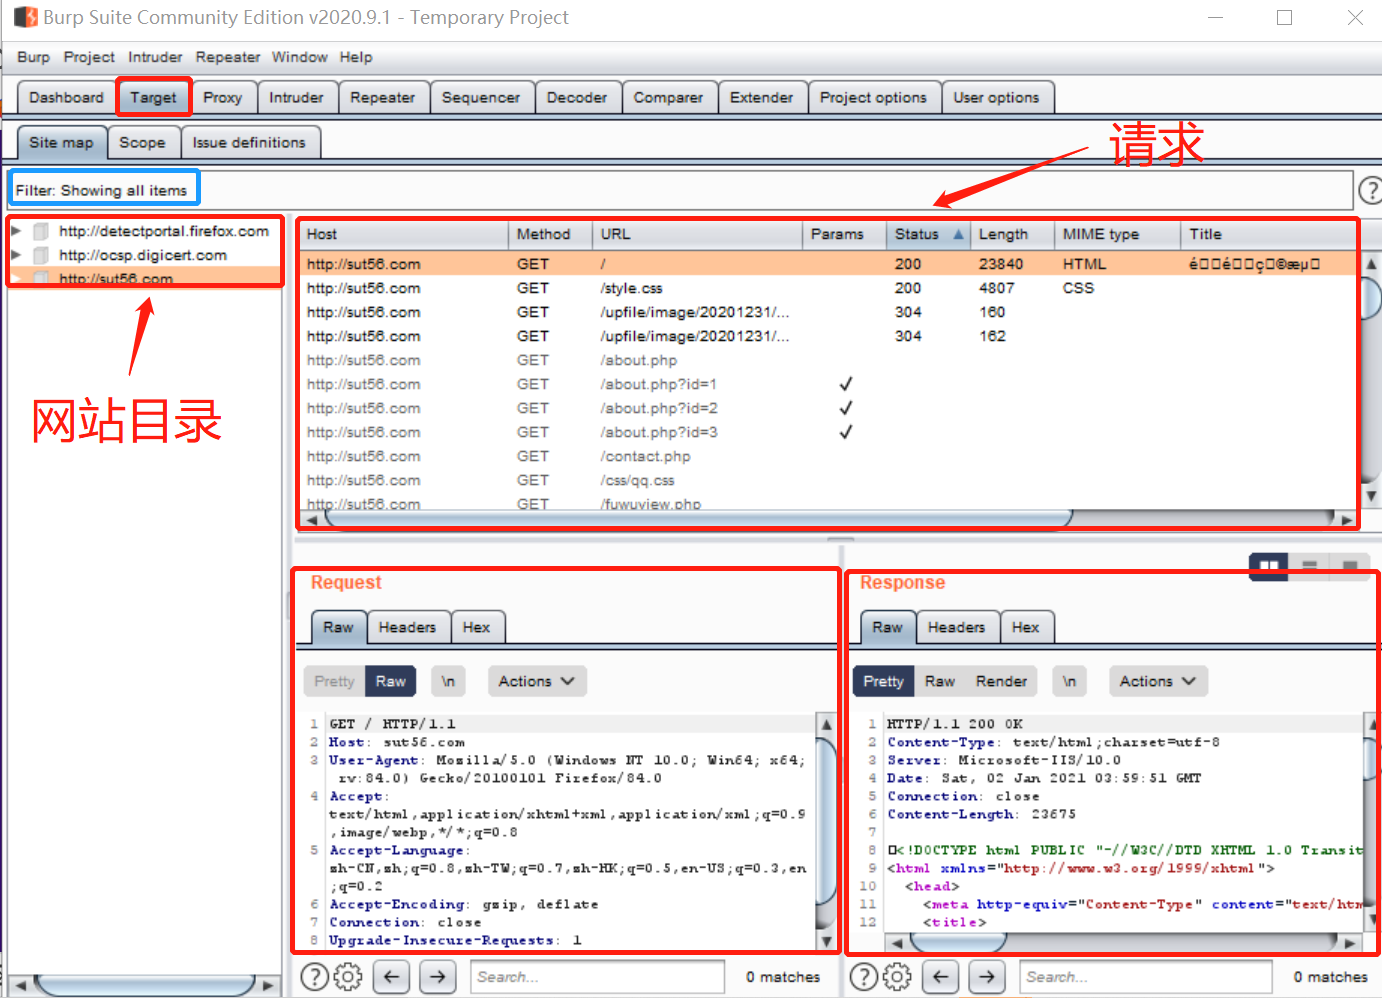Switch to User options tab

(x=996, y=97)
